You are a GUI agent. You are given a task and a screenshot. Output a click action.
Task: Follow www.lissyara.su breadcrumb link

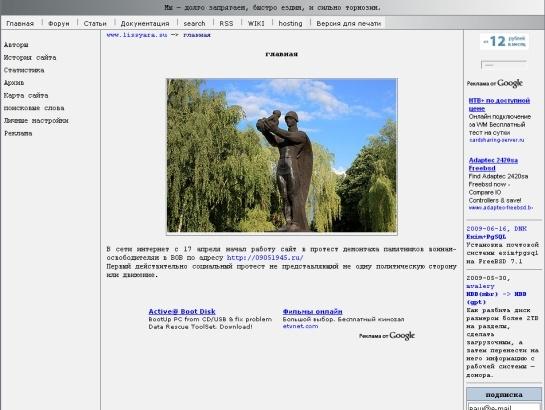click(137, 35)
